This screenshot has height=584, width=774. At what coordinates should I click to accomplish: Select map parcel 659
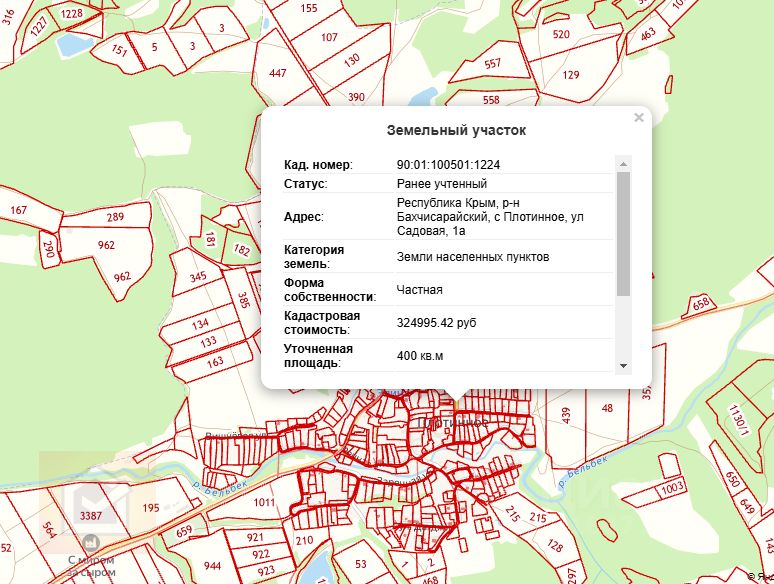point(184,531)
